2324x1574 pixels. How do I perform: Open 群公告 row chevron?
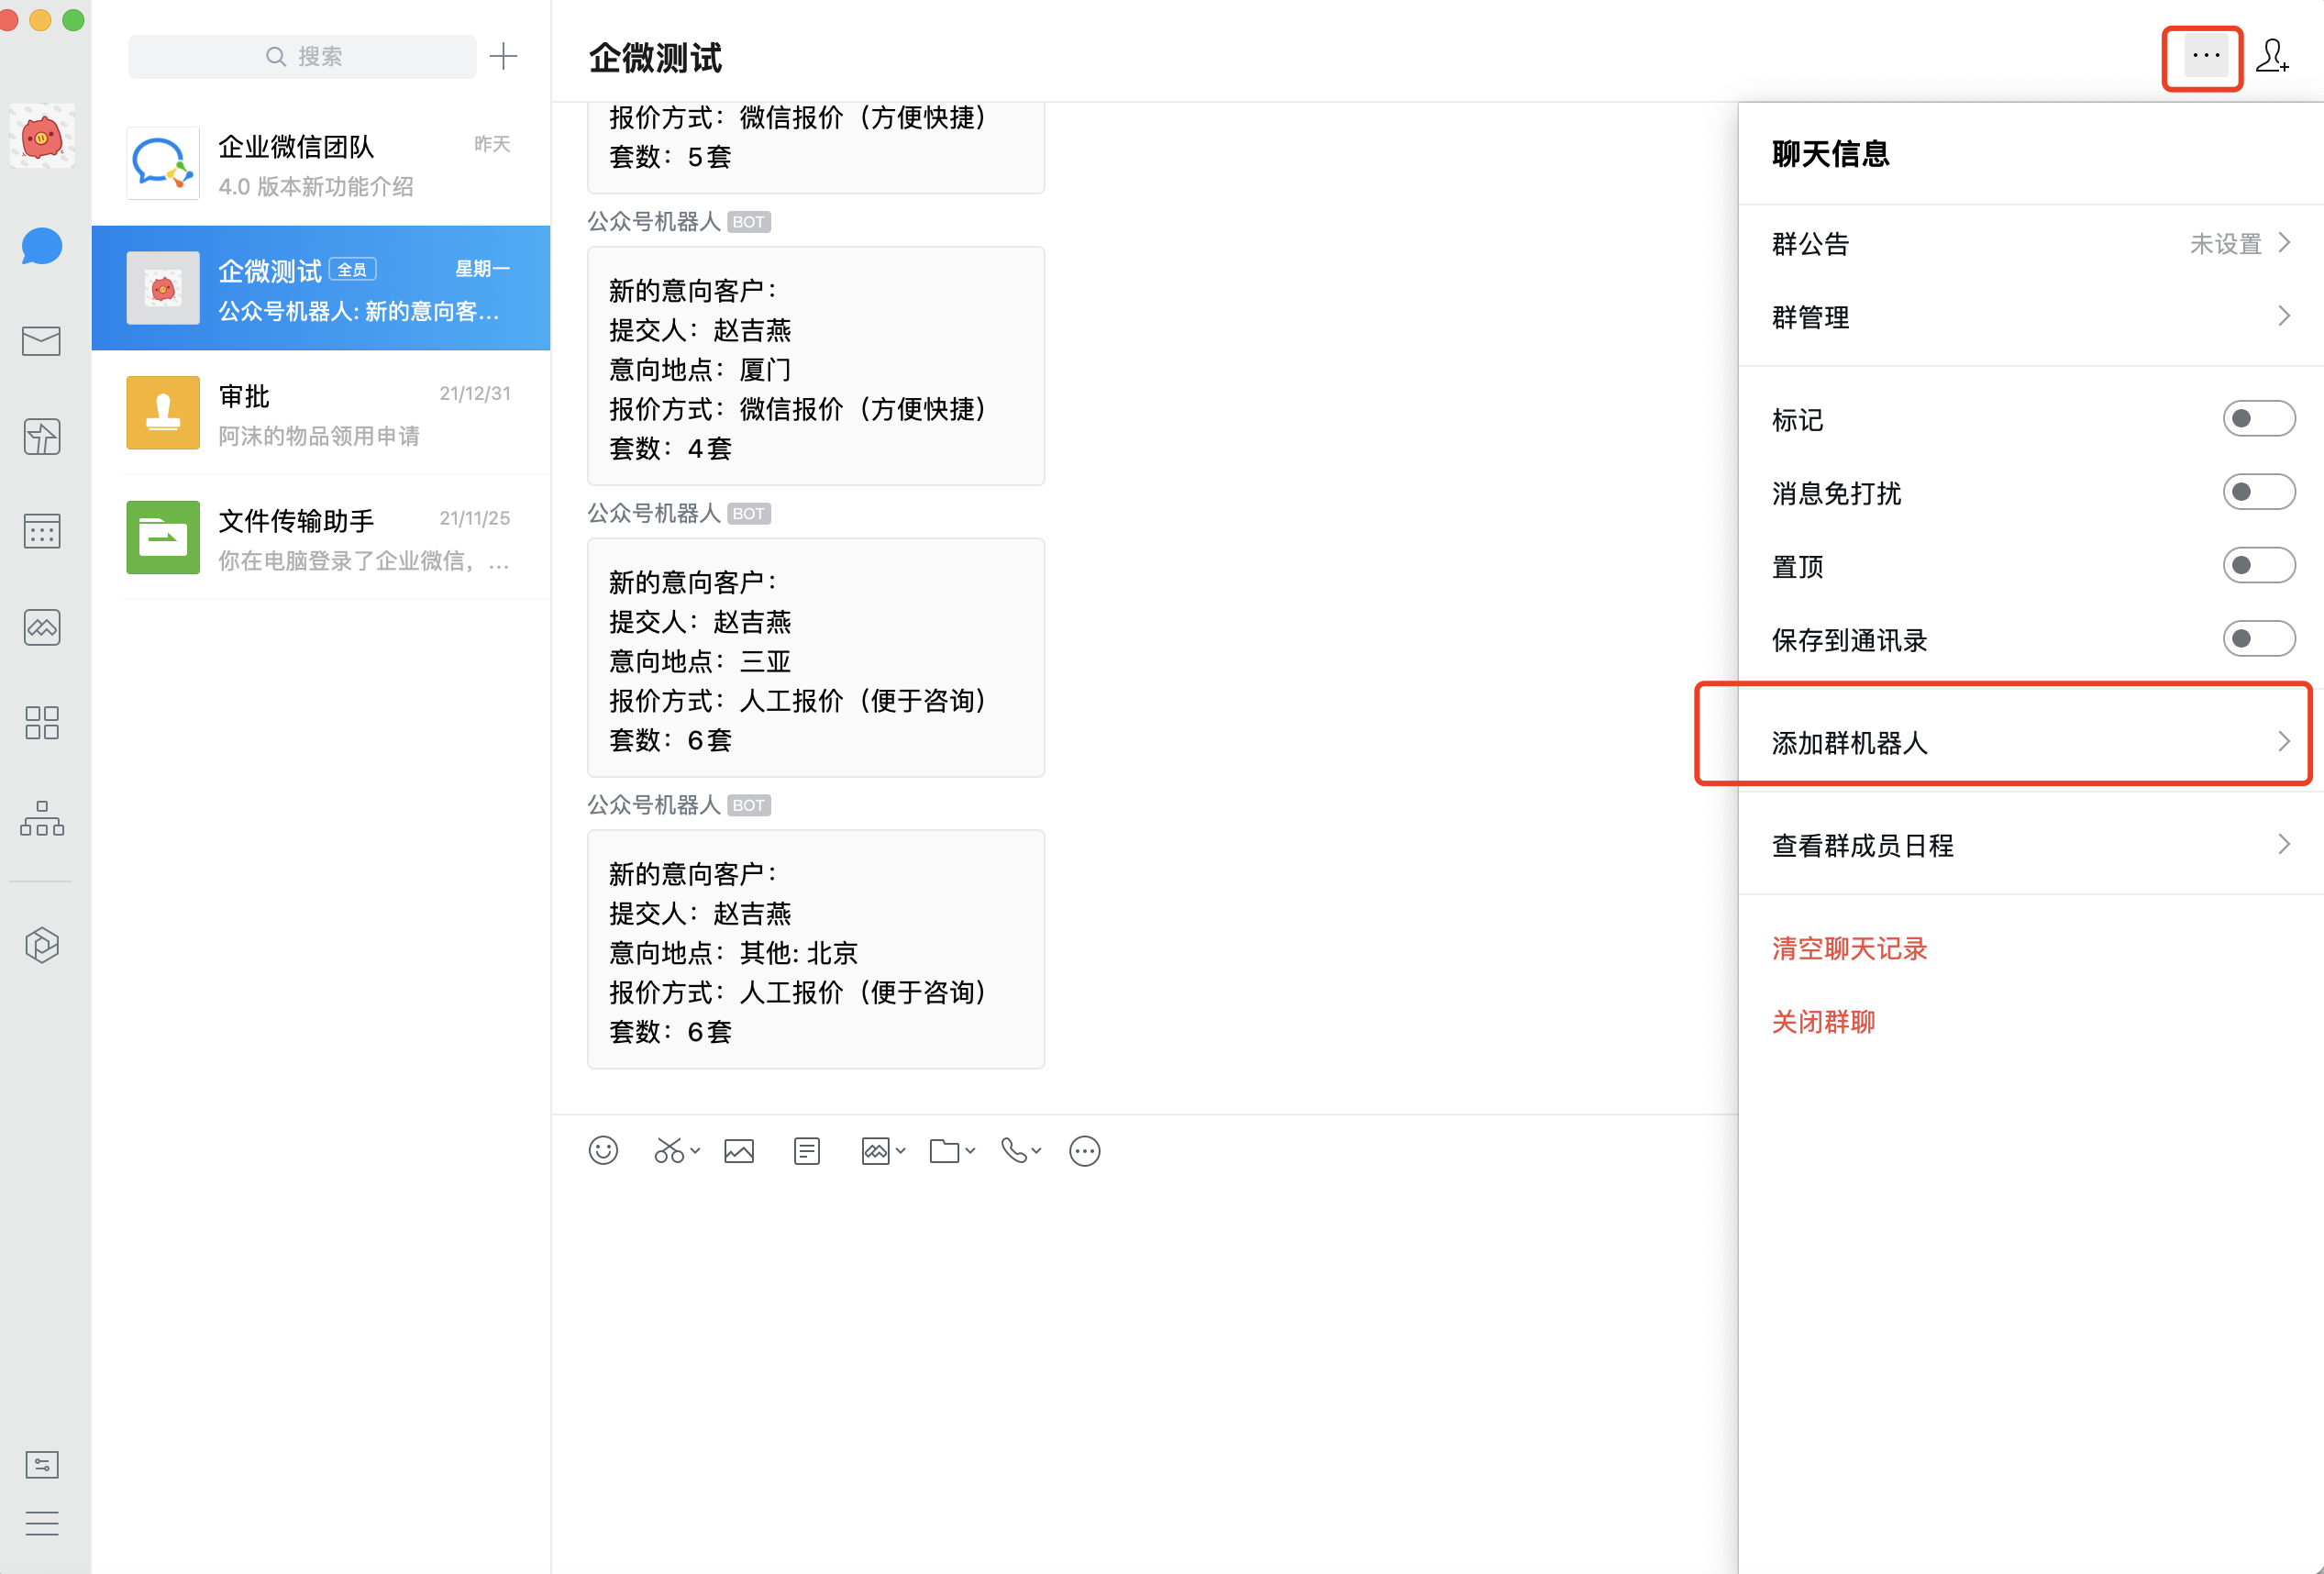2284,243
